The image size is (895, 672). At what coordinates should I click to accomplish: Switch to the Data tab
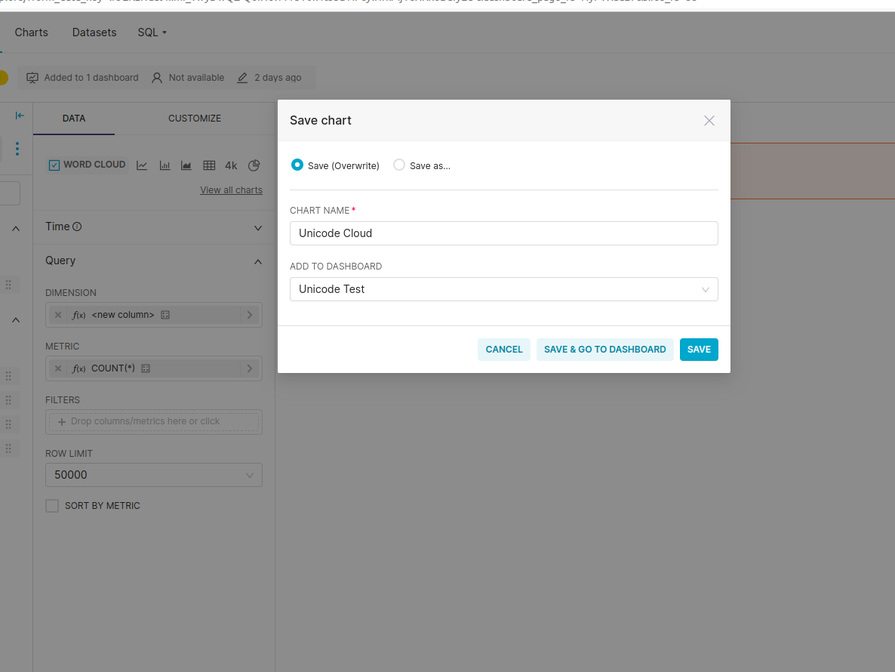tap(74, 118)
